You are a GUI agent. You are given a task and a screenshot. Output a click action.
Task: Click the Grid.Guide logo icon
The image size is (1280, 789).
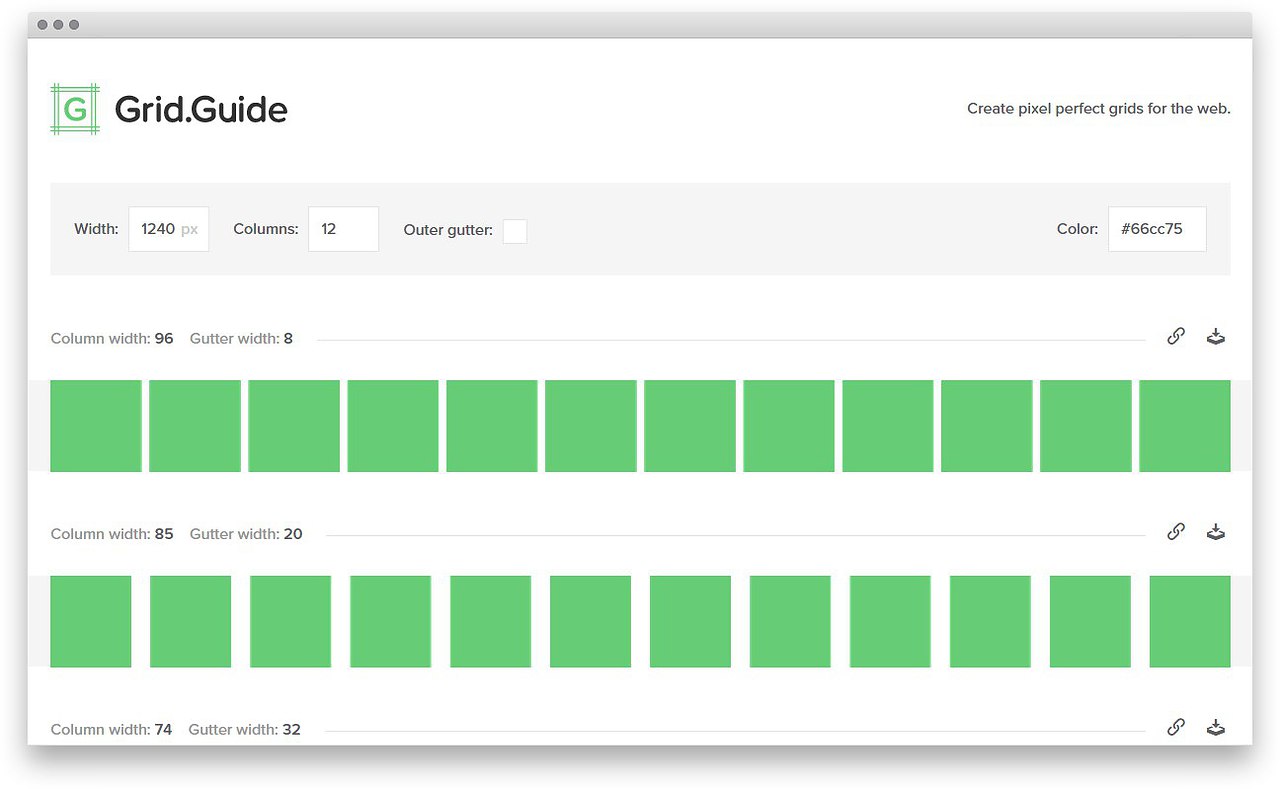coord(75,109)
